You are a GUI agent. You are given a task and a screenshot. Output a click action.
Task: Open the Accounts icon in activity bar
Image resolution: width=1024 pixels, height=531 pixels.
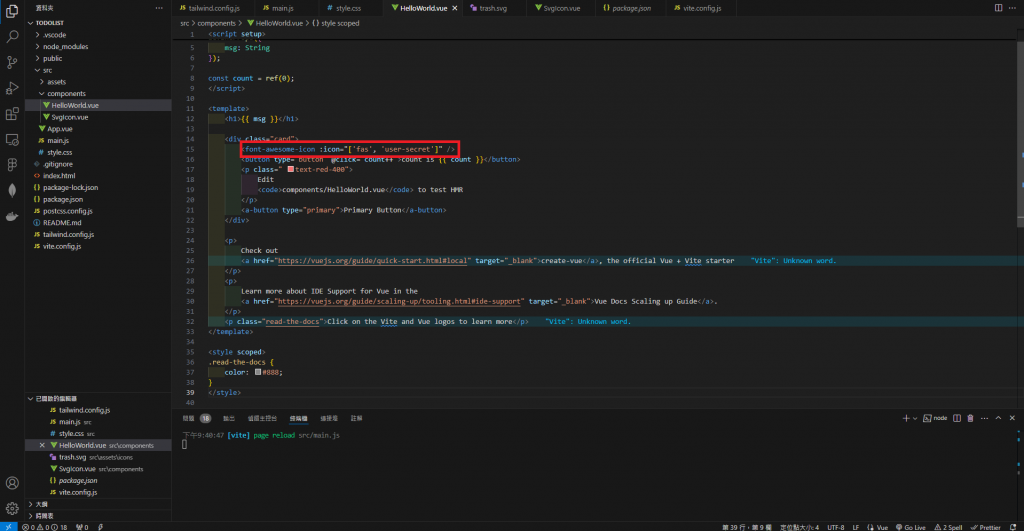[x=12, y=483]
